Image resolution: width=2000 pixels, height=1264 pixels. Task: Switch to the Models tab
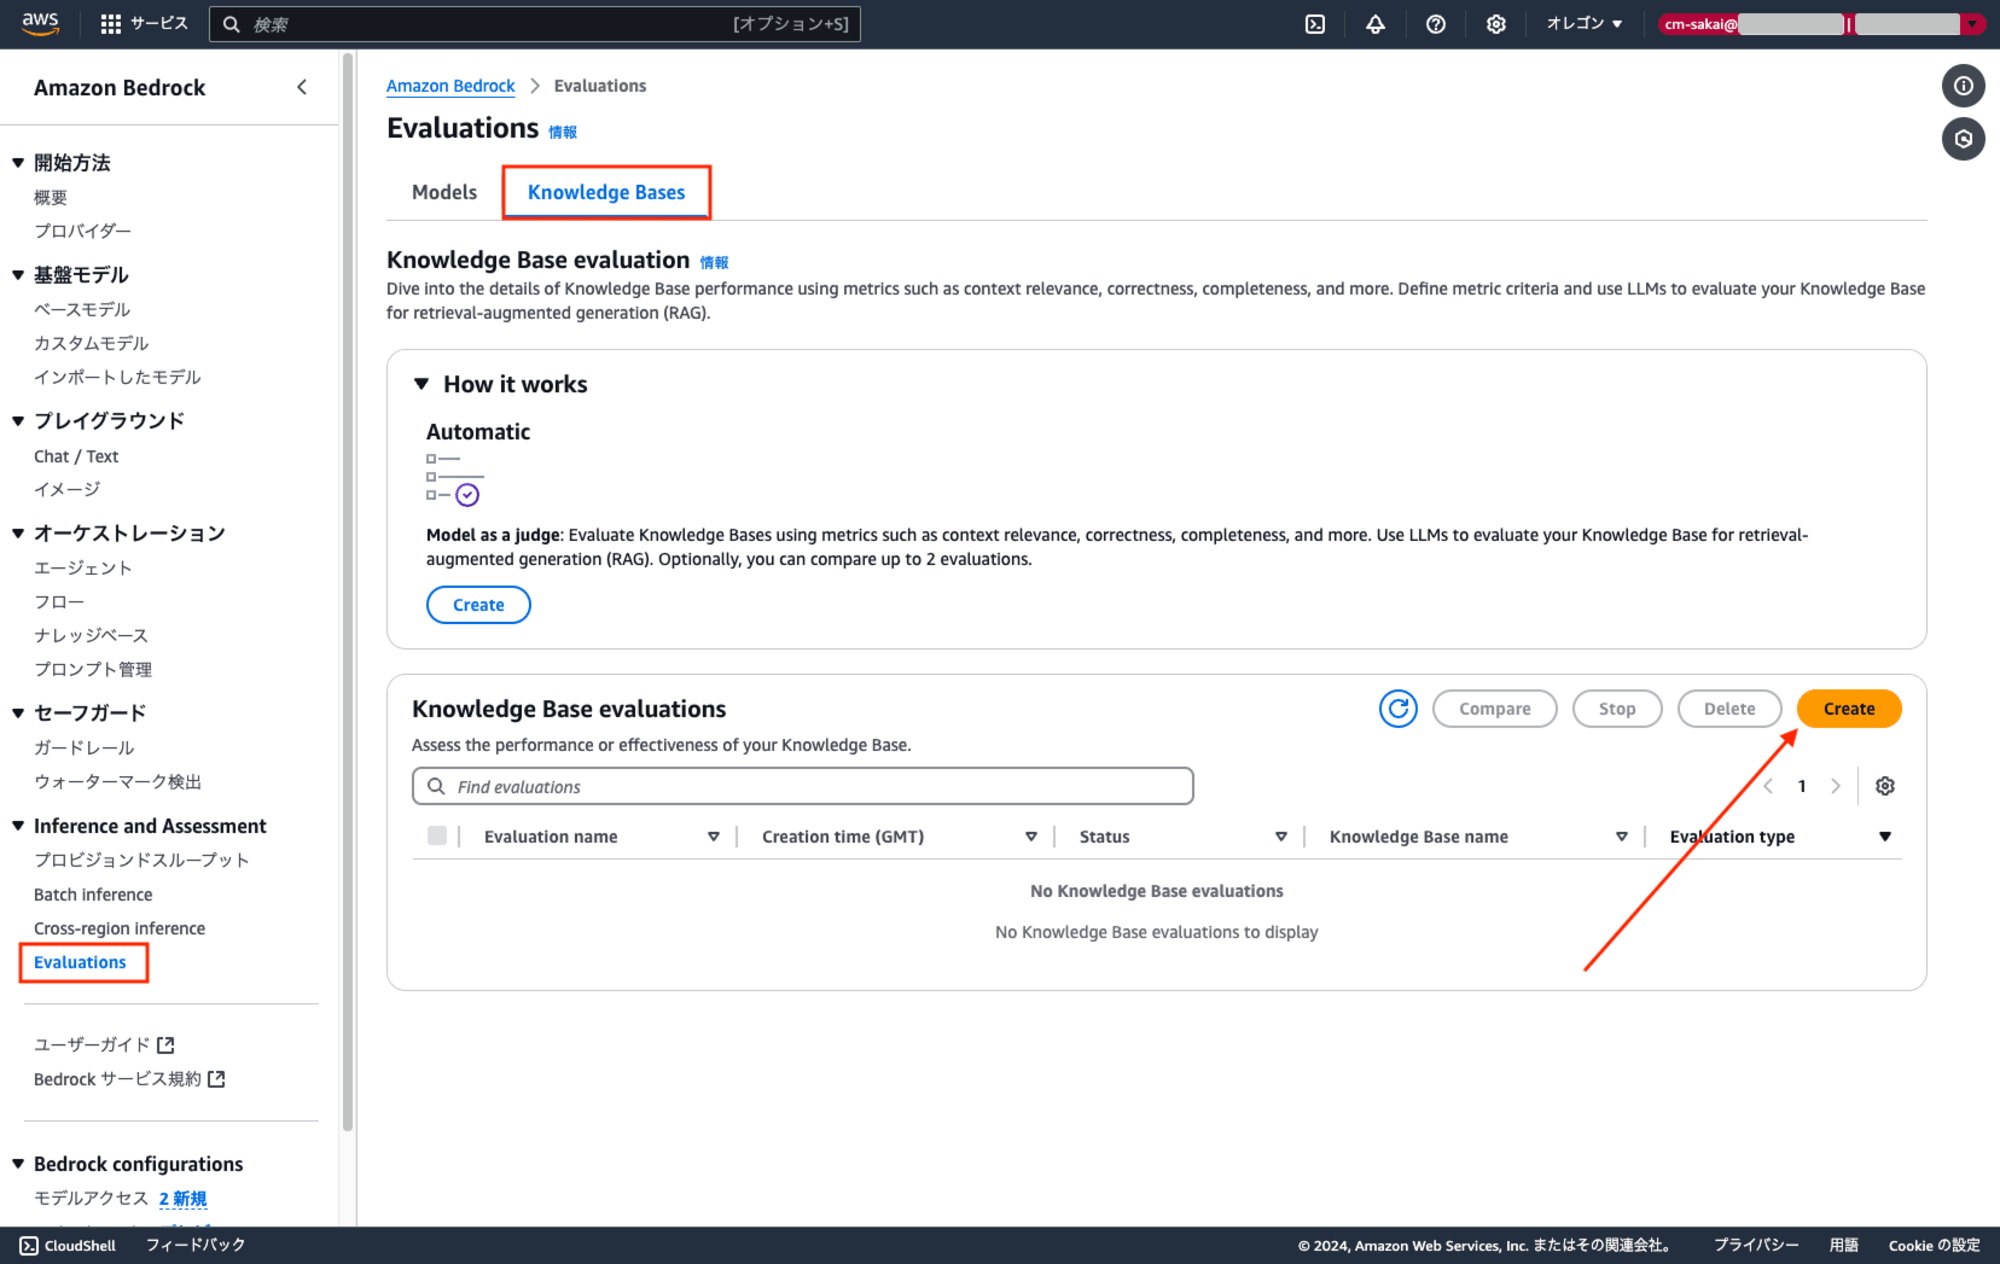click(444, 192)
